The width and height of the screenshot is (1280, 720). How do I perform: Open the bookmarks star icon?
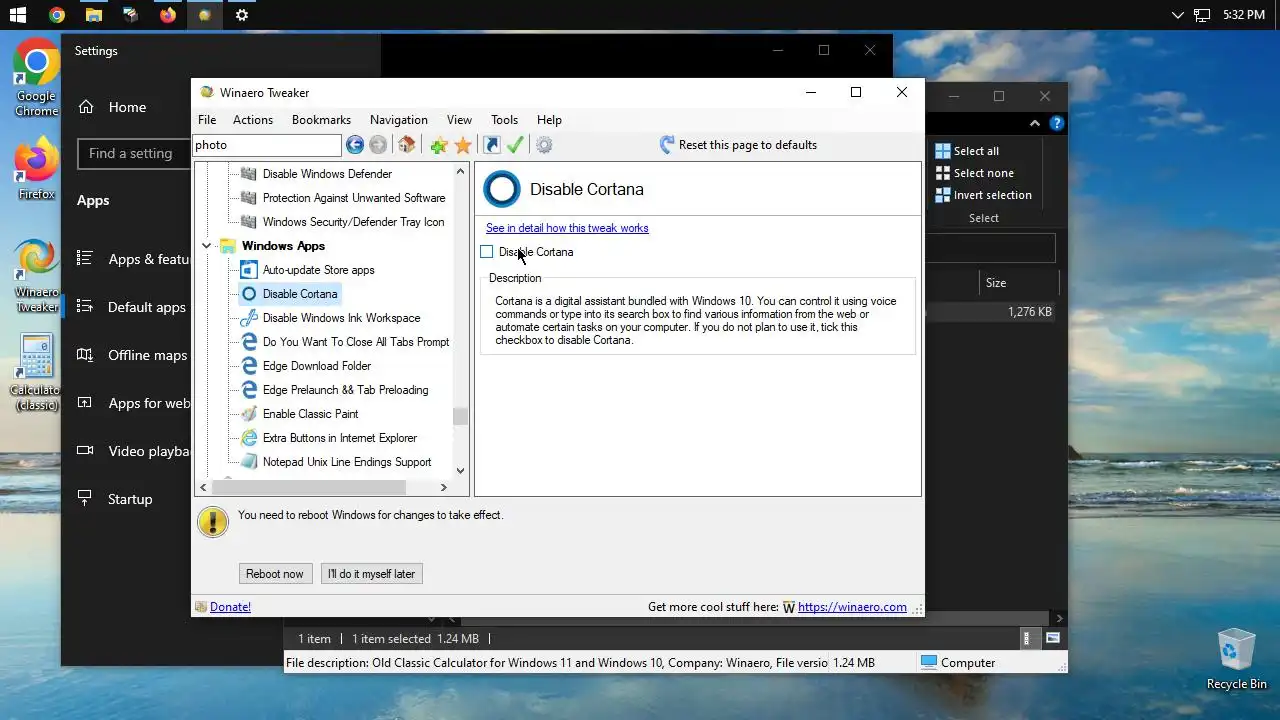point(463,145)
